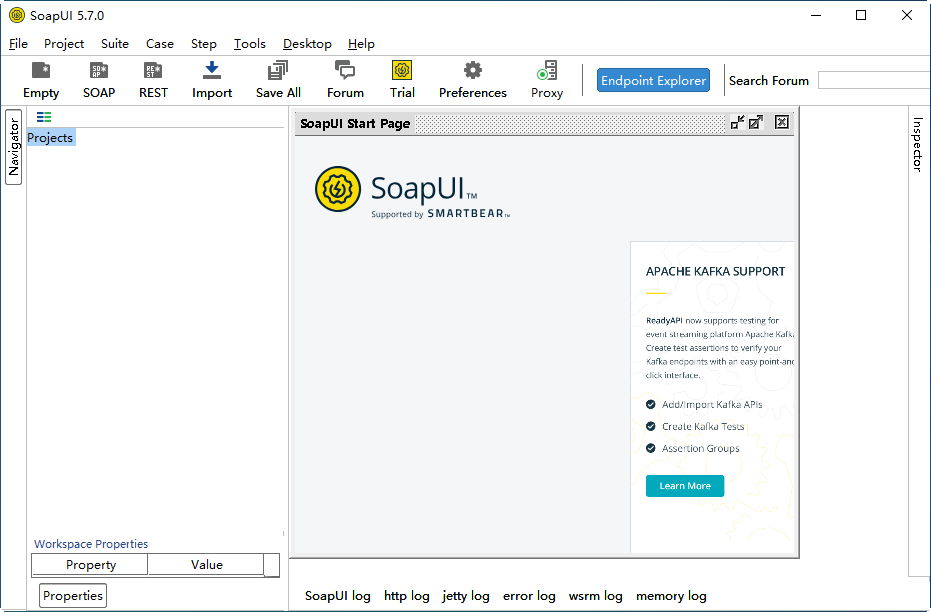Import a project using the Import icon
This screenshot has height=612, width=931.
coord(212,80)
